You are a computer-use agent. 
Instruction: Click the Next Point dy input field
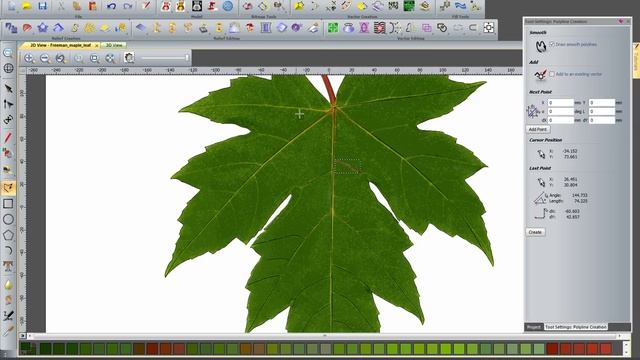click(601, 120)
